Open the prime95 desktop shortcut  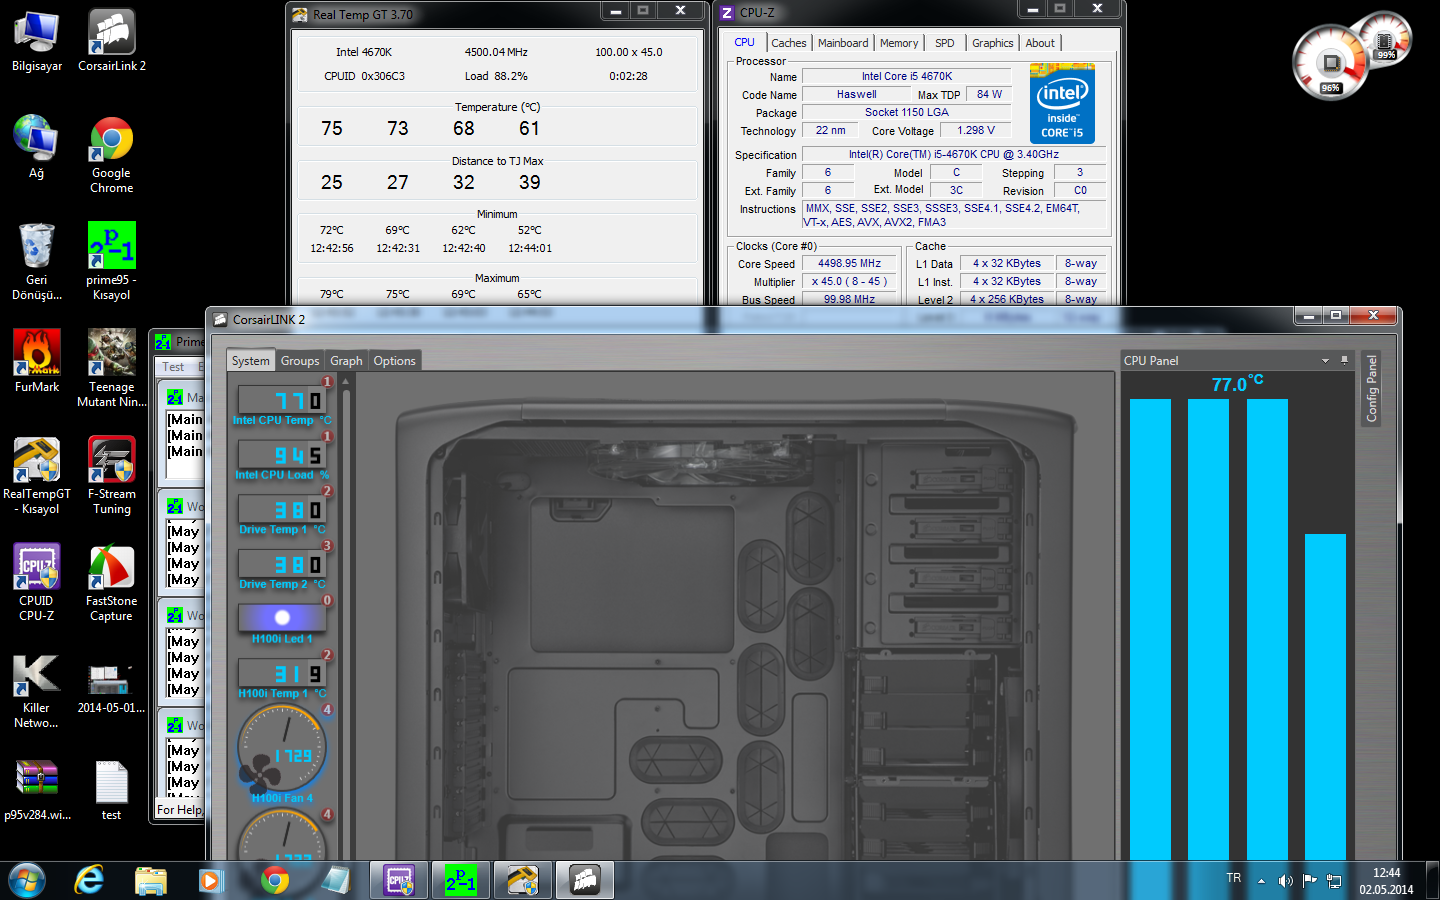coord(112,261)
